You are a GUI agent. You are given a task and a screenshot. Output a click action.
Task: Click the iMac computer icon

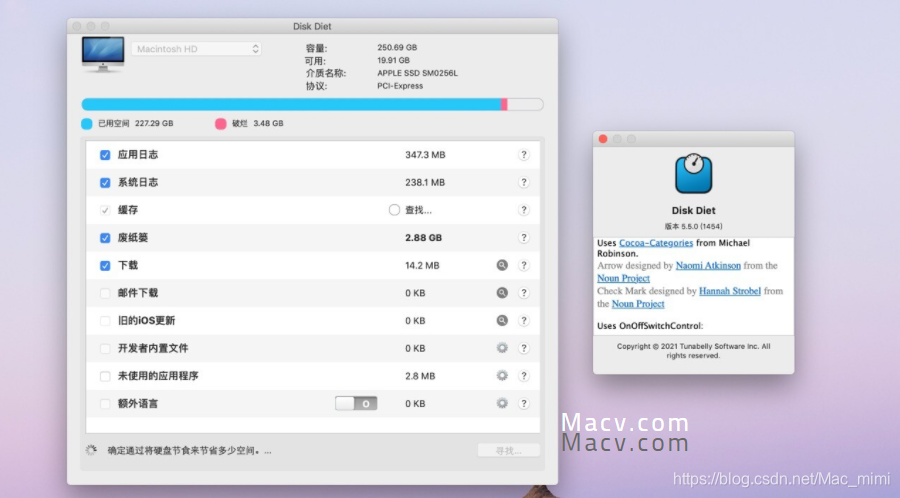[x=103, y=54]
